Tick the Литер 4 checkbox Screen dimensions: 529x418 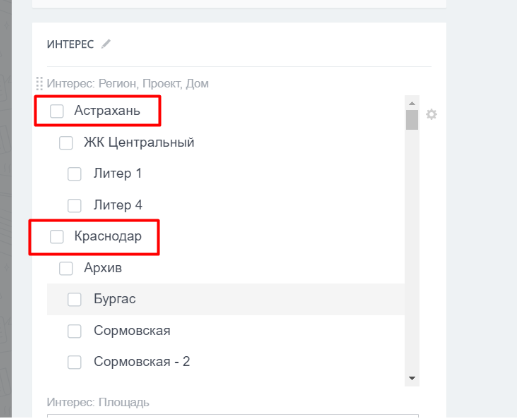pyautogui.click(x=74, y=205)
